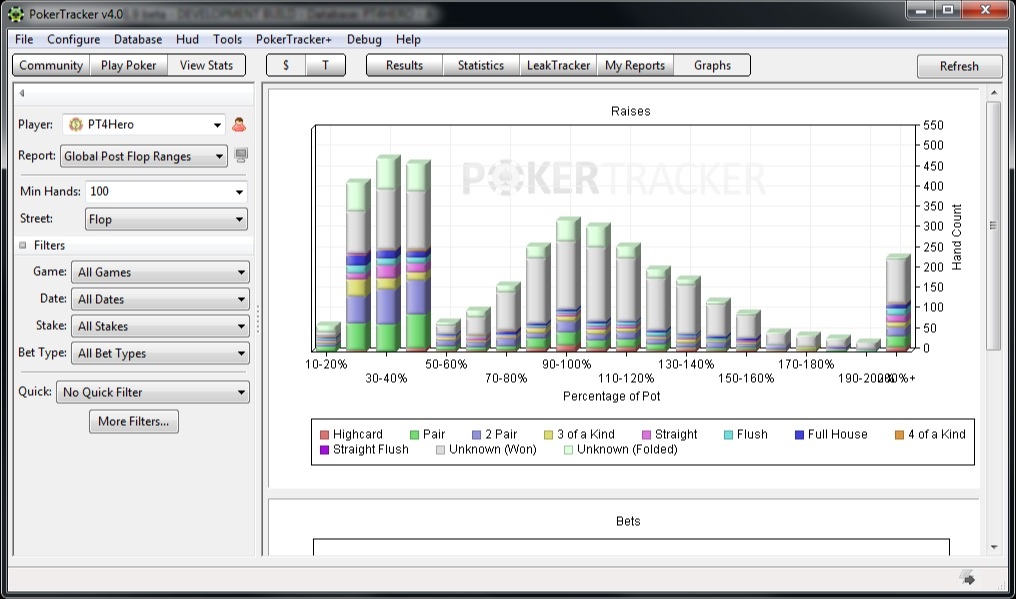1016x599 pixels.
Task: Click the scrollbar down arrow of graphs panel
Action: tap(994, 548)
